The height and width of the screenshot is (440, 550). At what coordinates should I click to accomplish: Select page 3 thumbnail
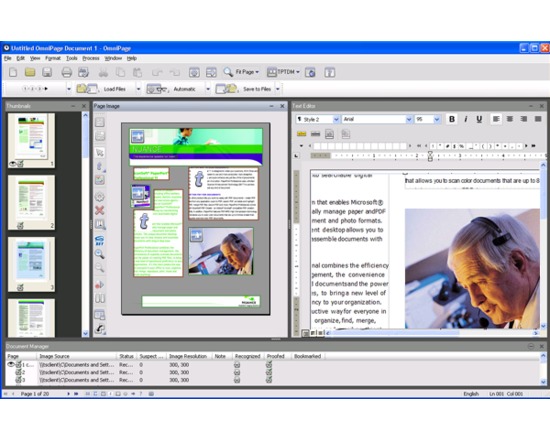click(x=31, y=264)
